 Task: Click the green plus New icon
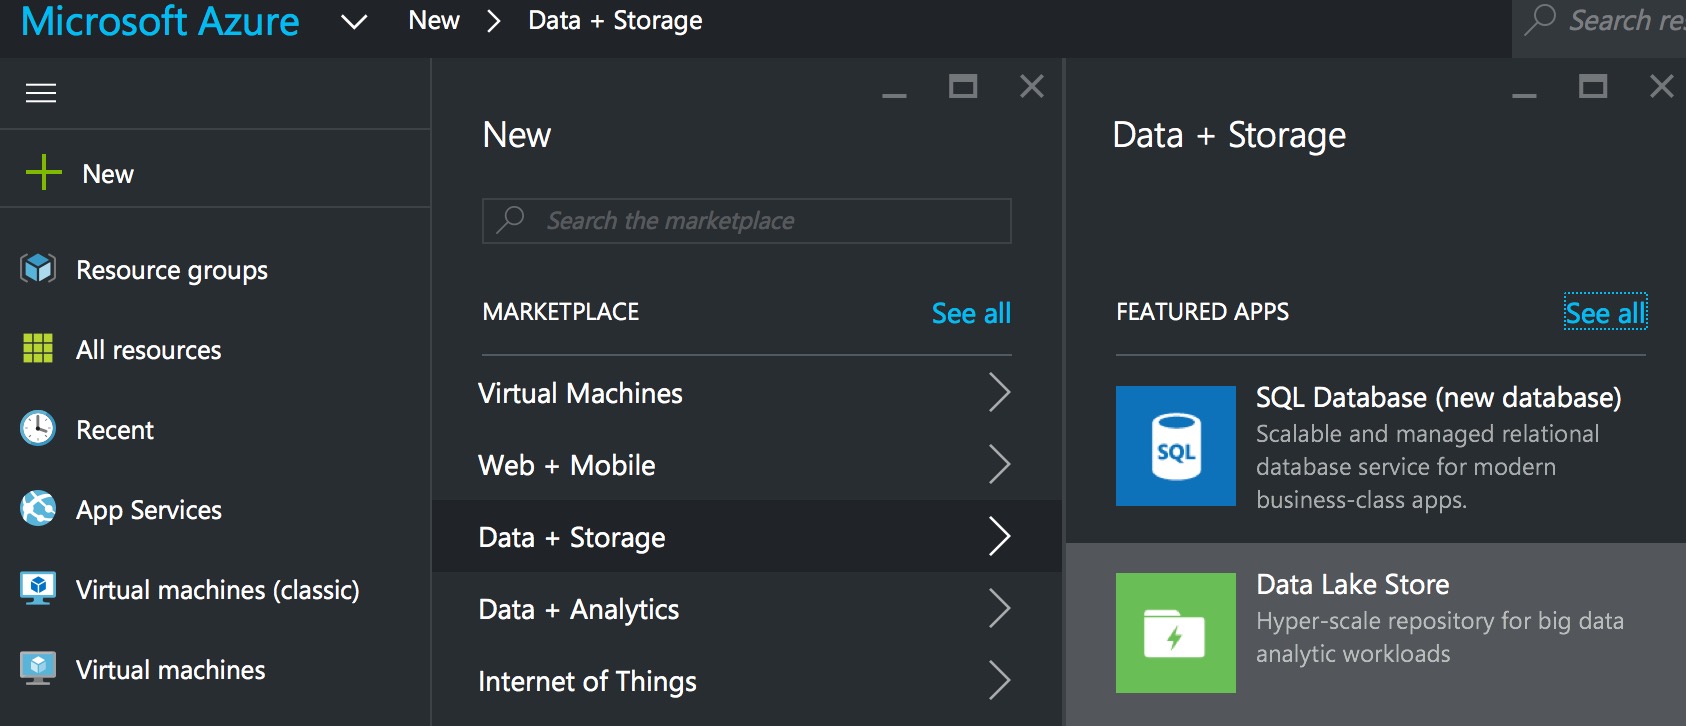[44, 173]
